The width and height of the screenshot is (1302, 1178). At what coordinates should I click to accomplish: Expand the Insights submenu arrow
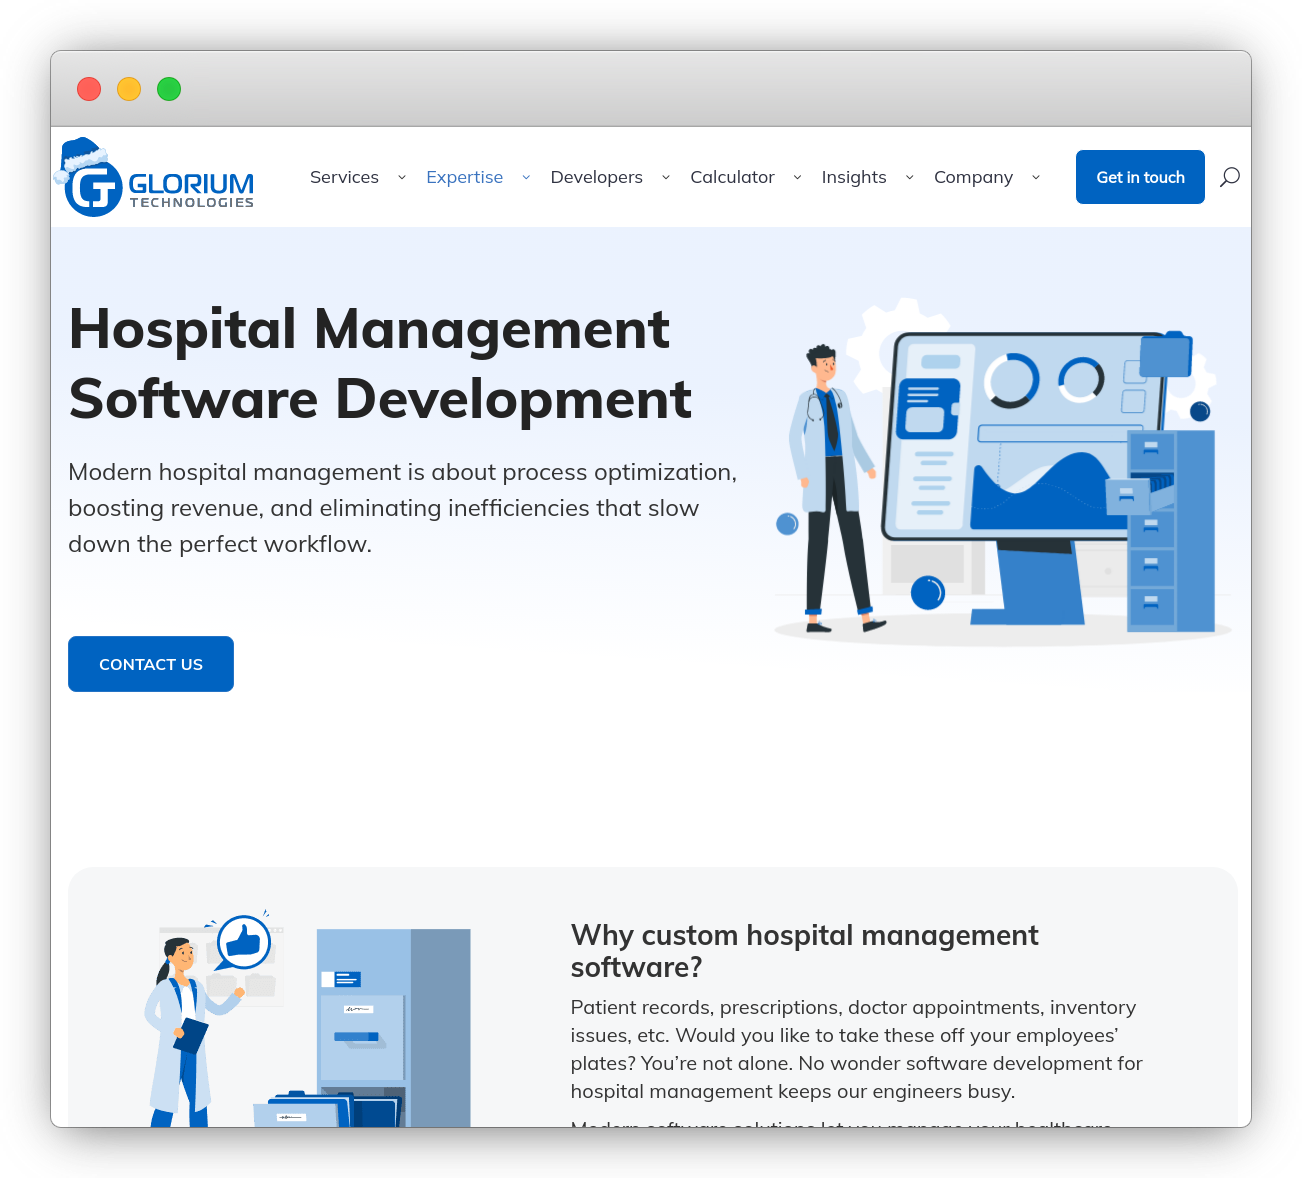[909, 177]
